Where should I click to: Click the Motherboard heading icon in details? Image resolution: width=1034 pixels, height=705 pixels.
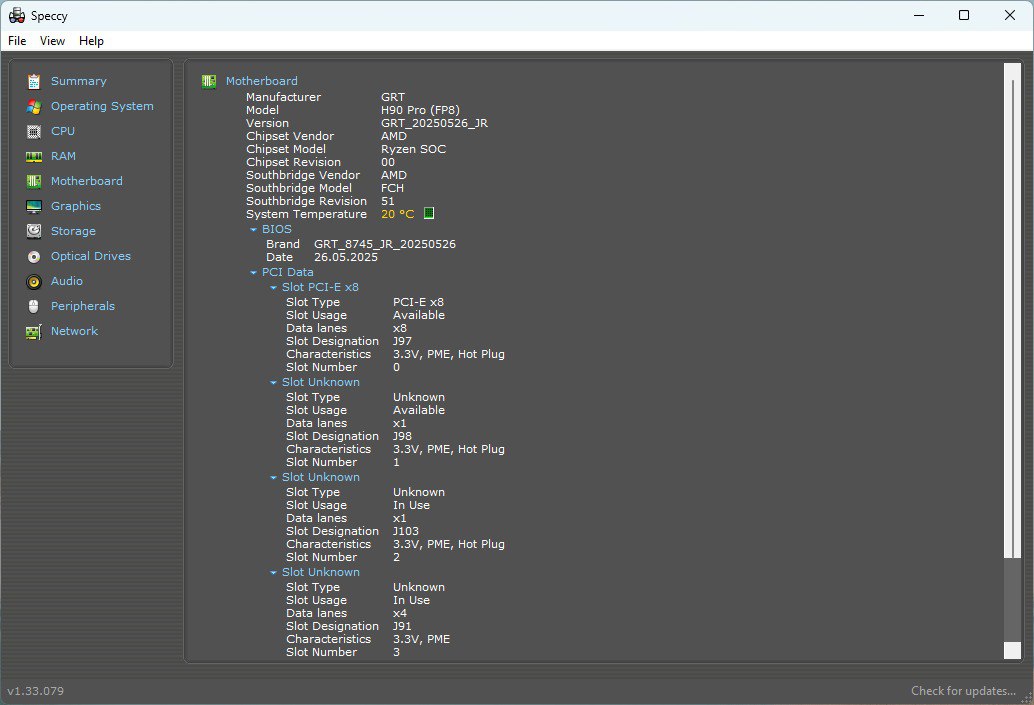[209, 81]
